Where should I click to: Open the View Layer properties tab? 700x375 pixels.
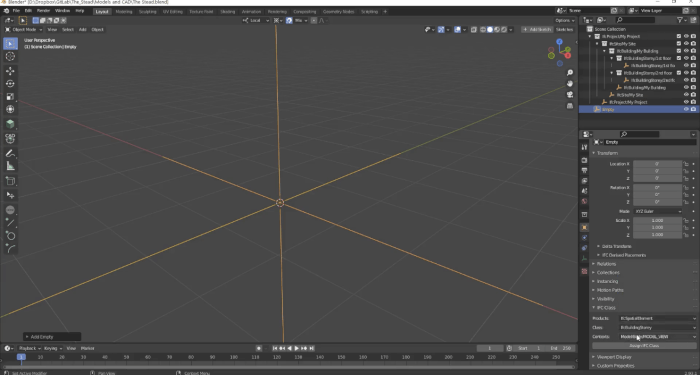pyautogui.click(x=584, y=181)
